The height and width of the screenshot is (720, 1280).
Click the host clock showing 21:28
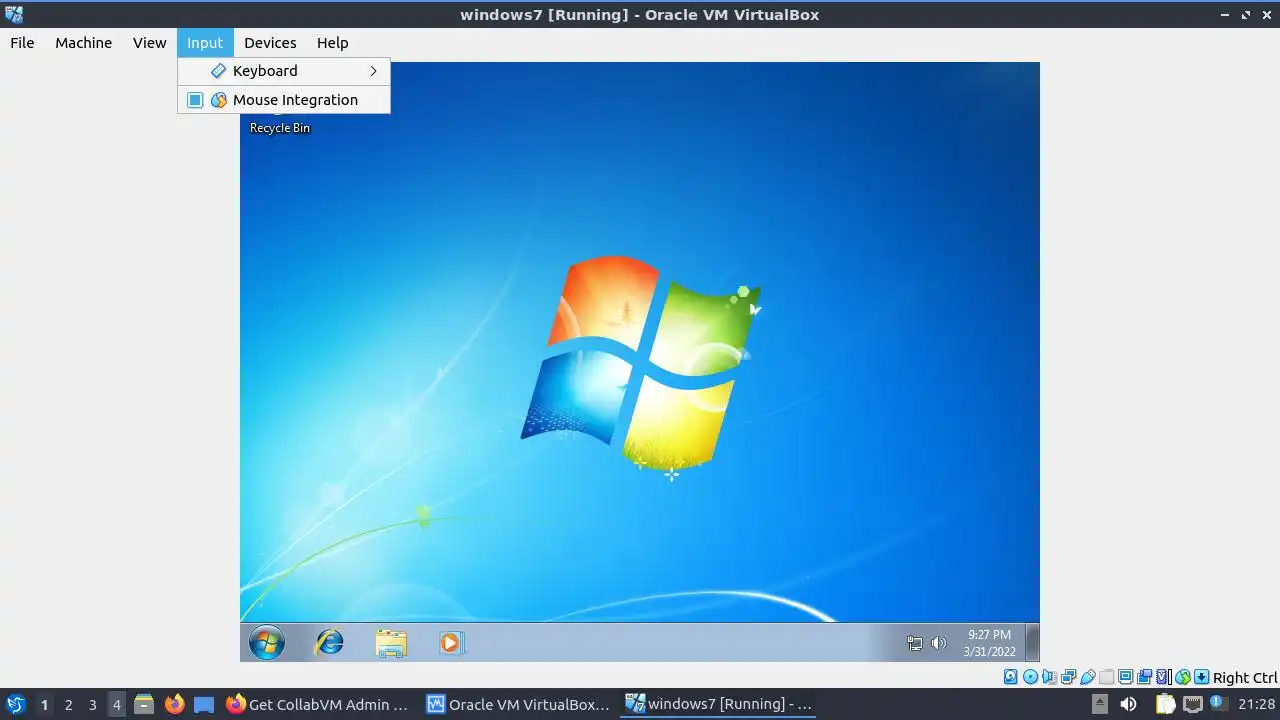[1257, 704]
